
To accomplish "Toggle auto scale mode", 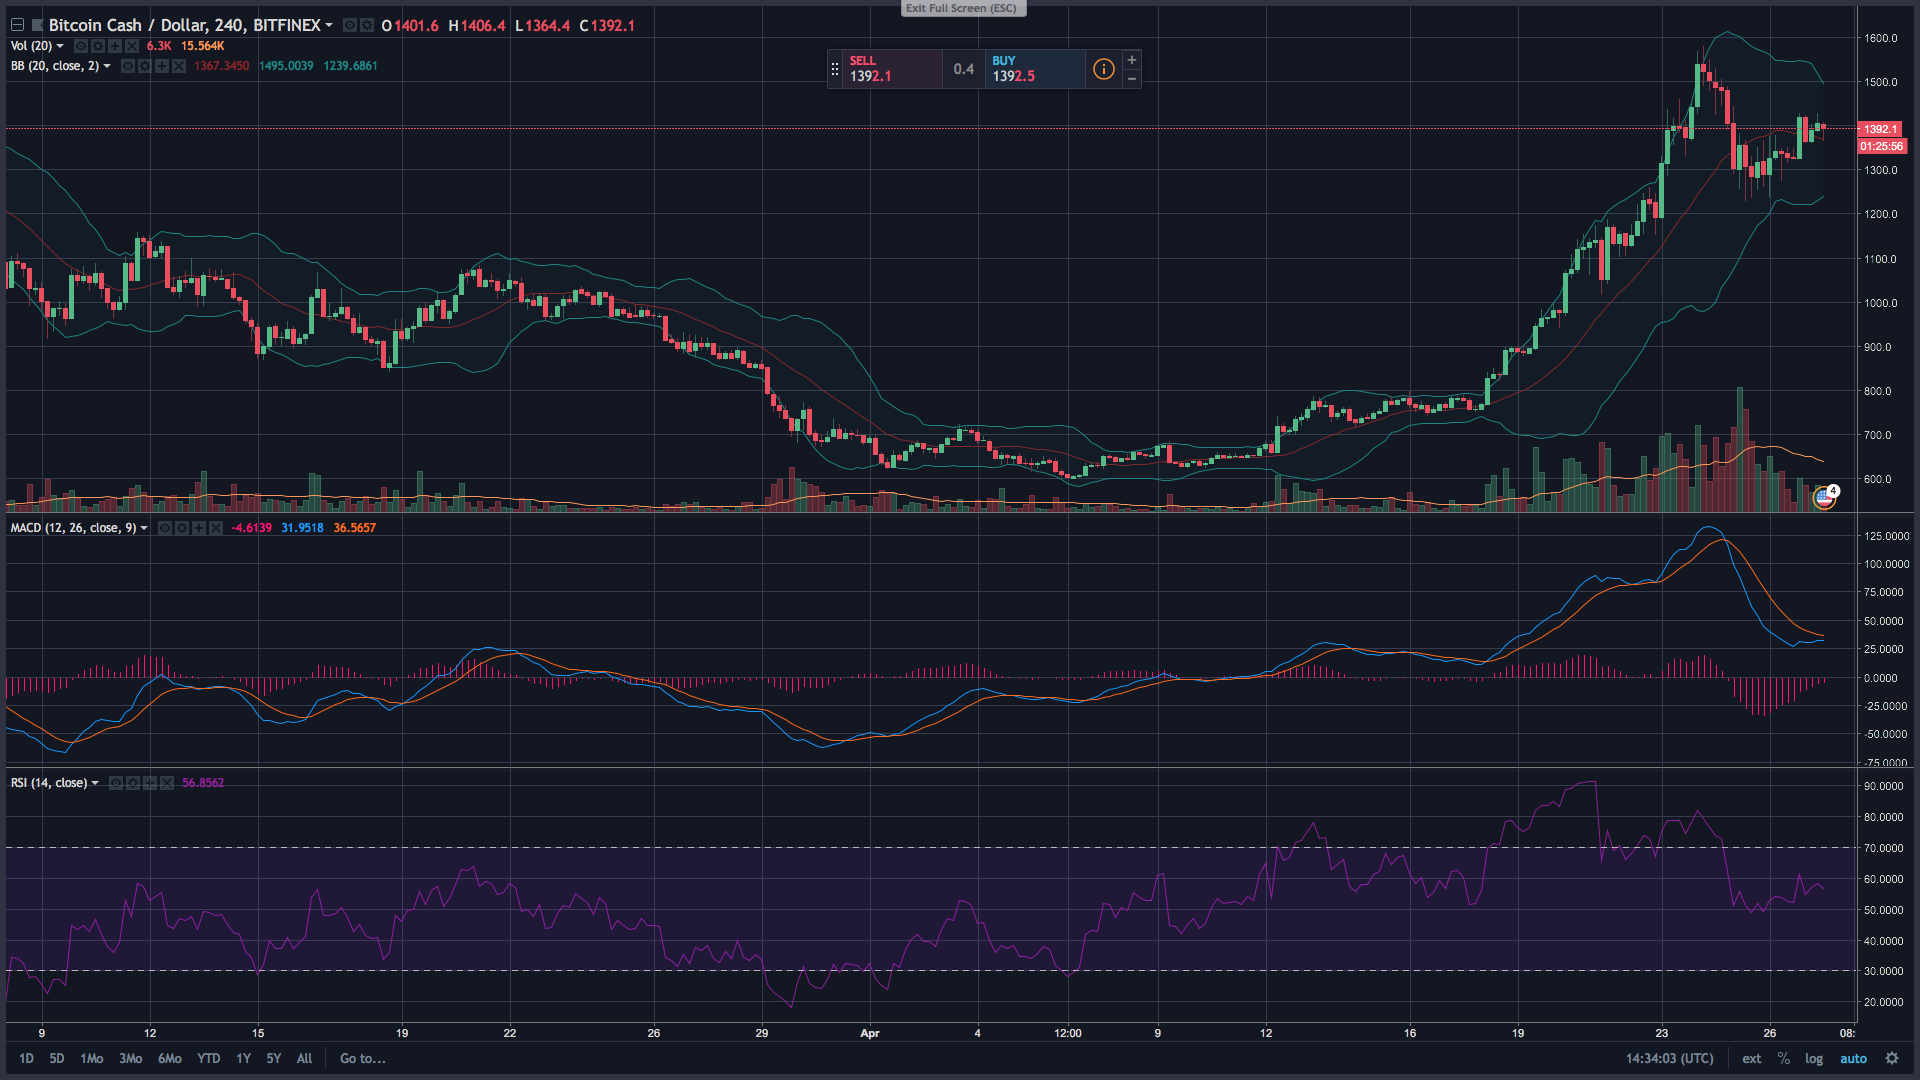I will pyautogui.click(x=1853, y=1058).
